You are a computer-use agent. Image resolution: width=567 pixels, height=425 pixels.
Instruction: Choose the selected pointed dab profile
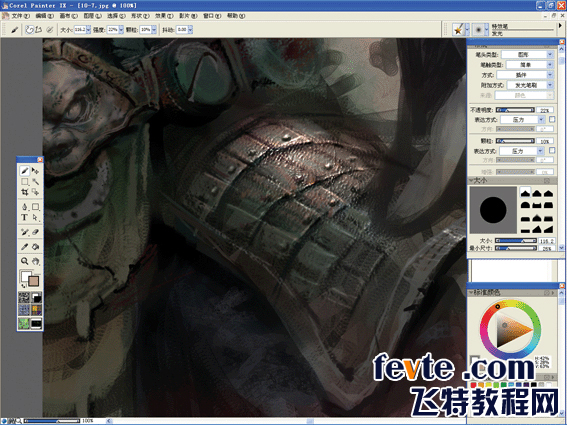click(525, 193)
